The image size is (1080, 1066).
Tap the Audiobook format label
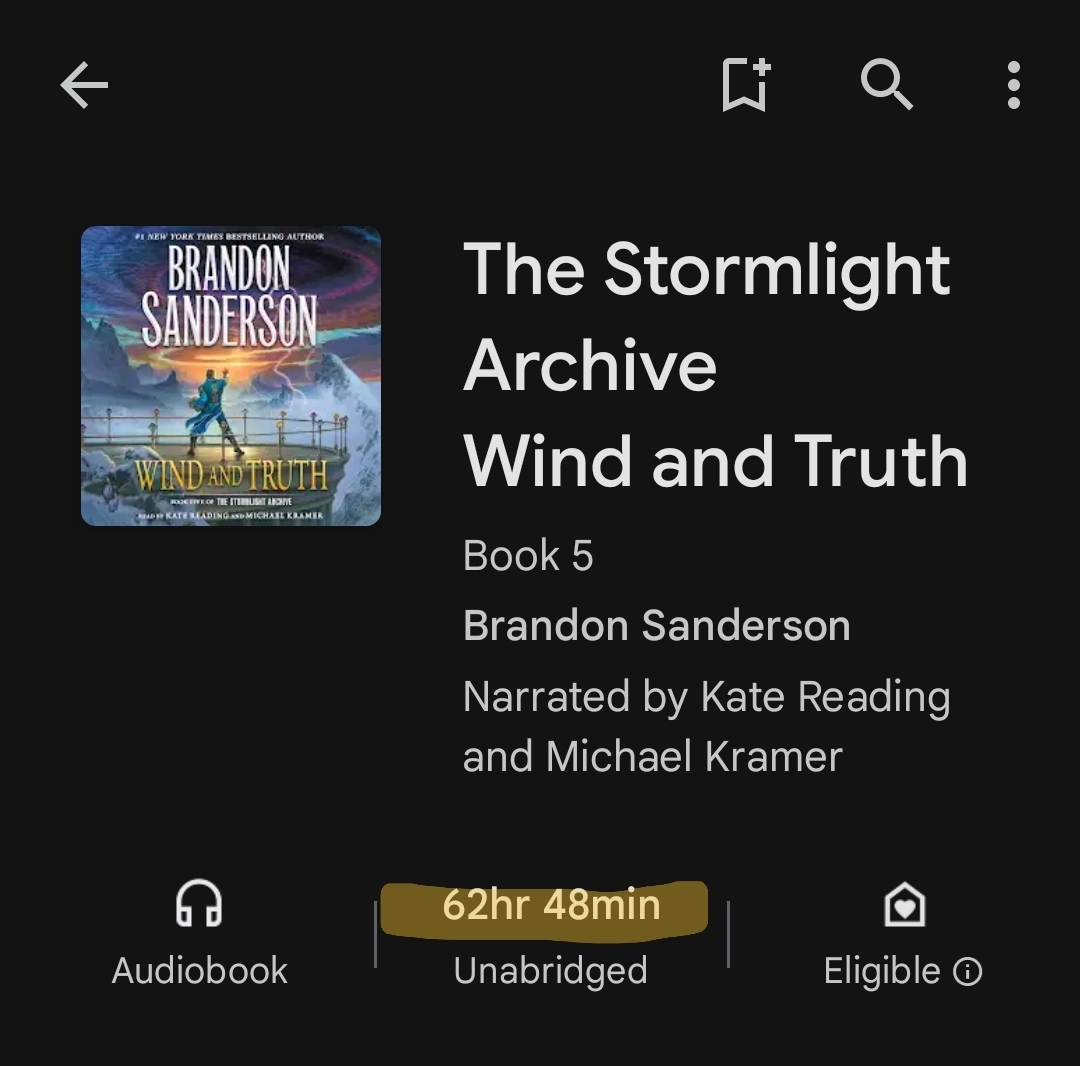coord(200,970)
